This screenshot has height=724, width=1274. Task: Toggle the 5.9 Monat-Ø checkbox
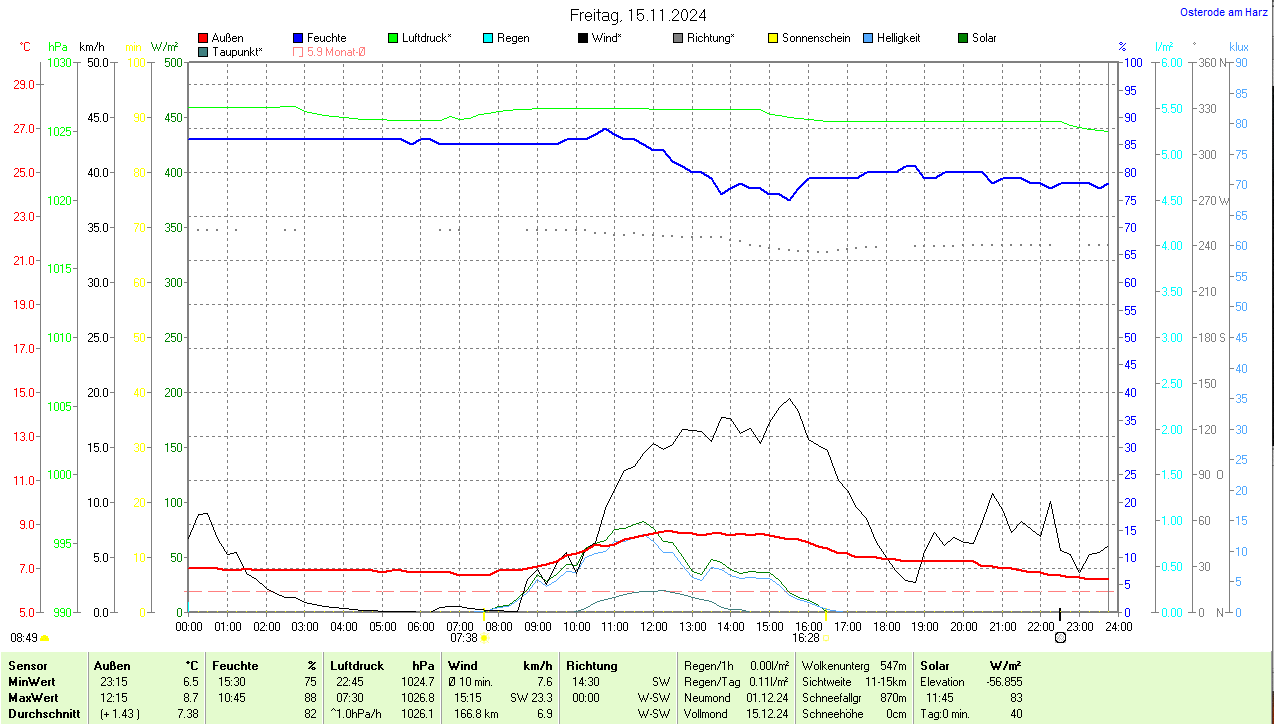click(x=298, y=52)
